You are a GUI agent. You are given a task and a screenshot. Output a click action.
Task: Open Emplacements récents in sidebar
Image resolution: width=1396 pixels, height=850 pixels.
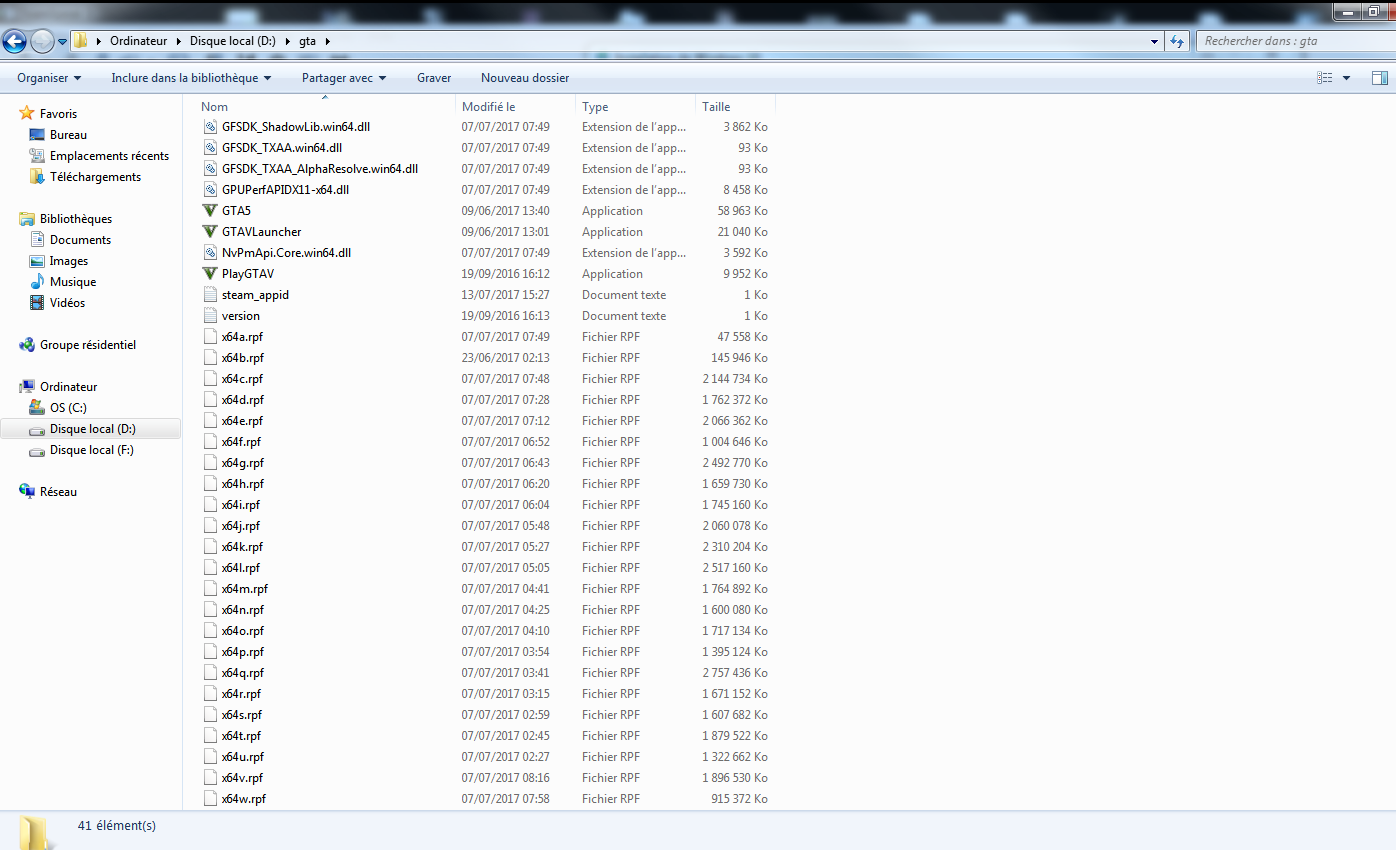coord(109,156)
